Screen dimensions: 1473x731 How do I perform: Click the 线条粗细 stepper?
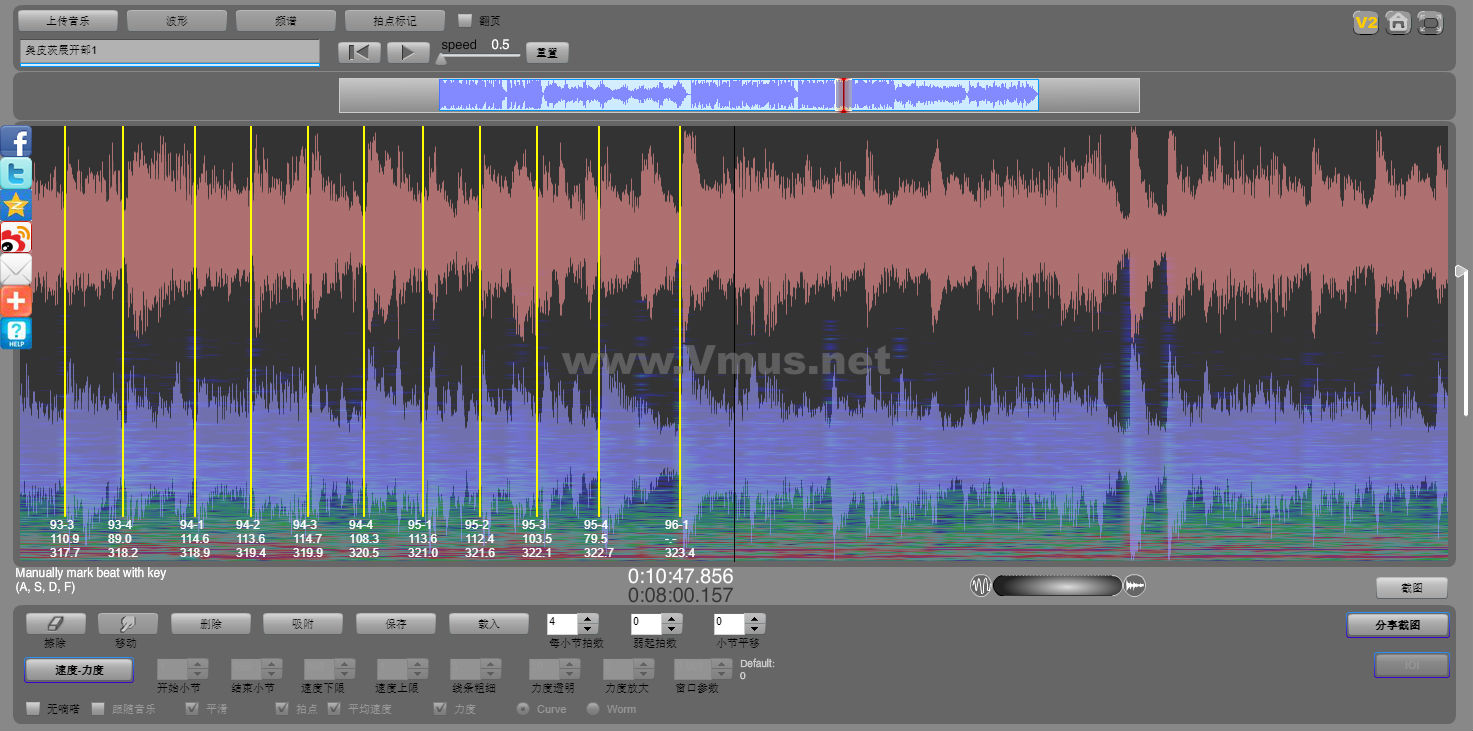475,668
